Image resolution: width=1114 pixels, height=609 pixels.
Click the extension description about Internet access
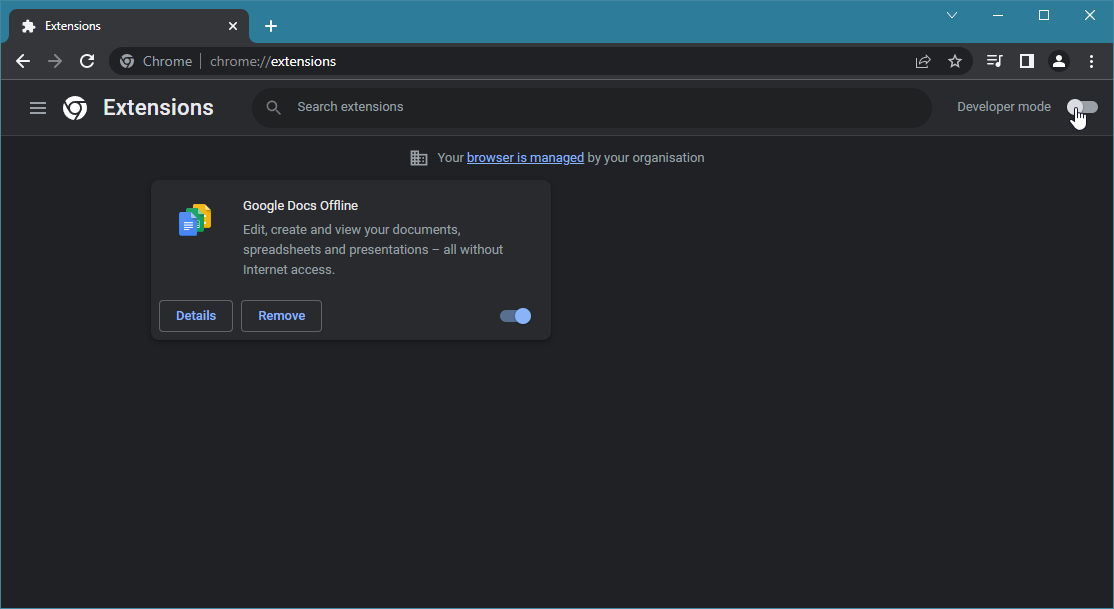373,249
